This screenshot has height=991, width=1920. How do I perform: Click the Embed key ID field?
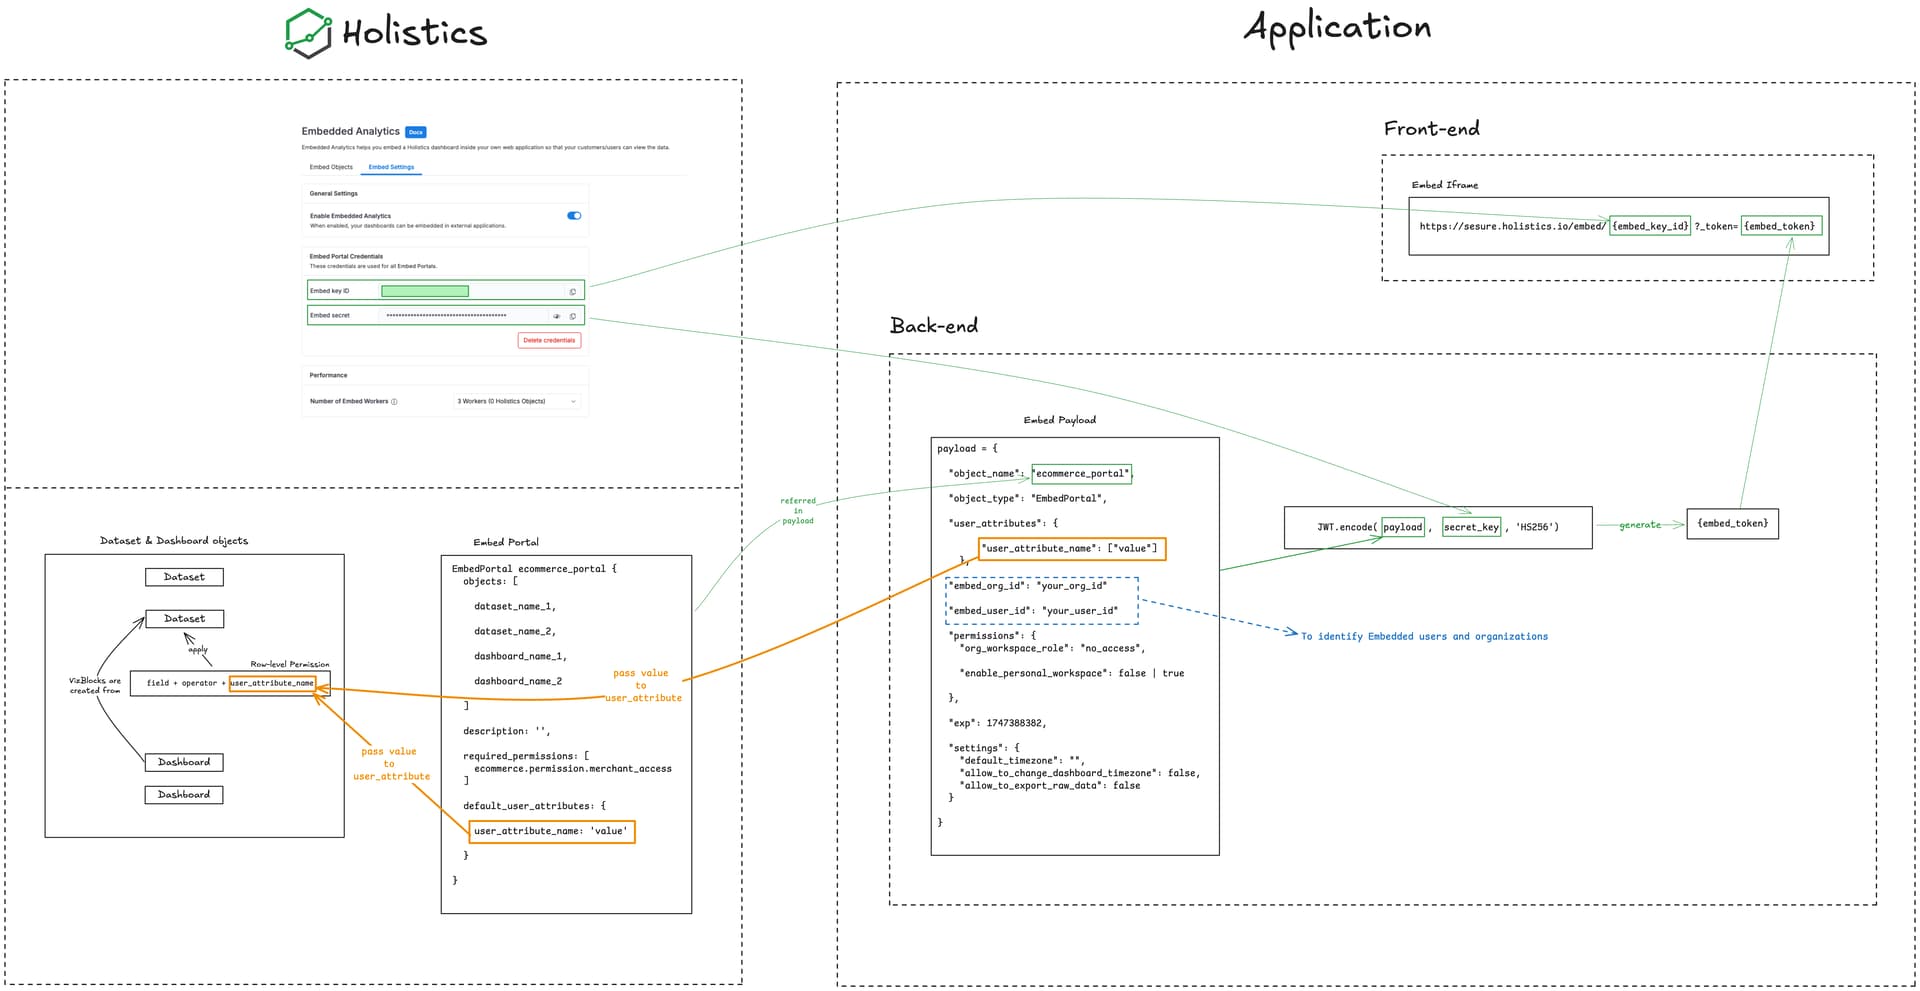445,291
